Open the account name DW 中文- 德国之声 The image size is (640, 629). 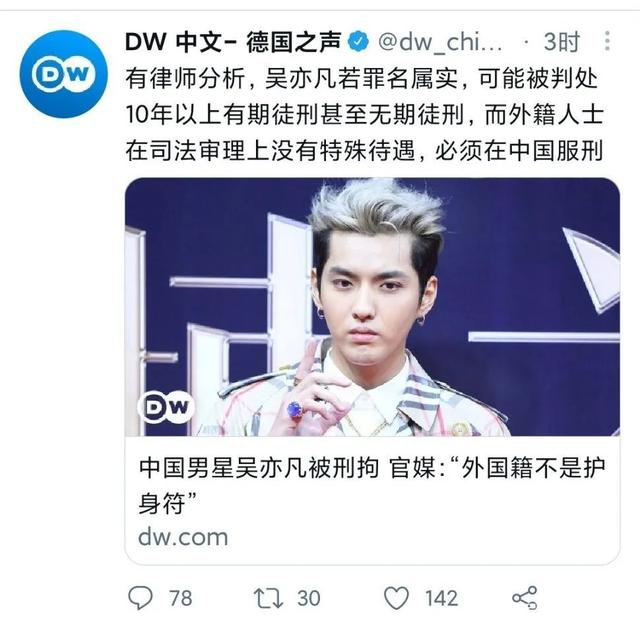pyautogui.click(x=233, y=42)
